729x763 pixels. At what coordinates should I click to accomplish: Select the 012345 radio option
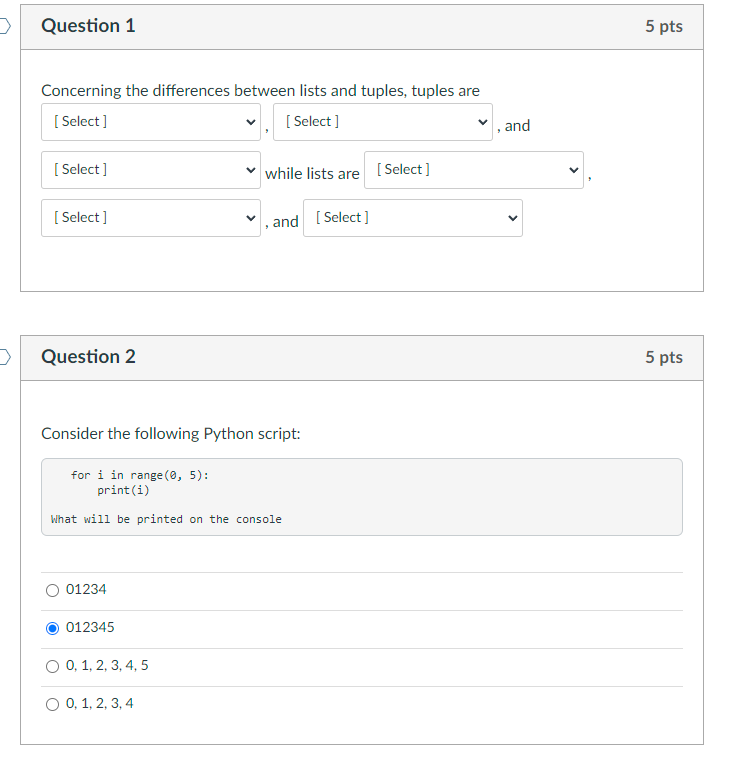53,628
